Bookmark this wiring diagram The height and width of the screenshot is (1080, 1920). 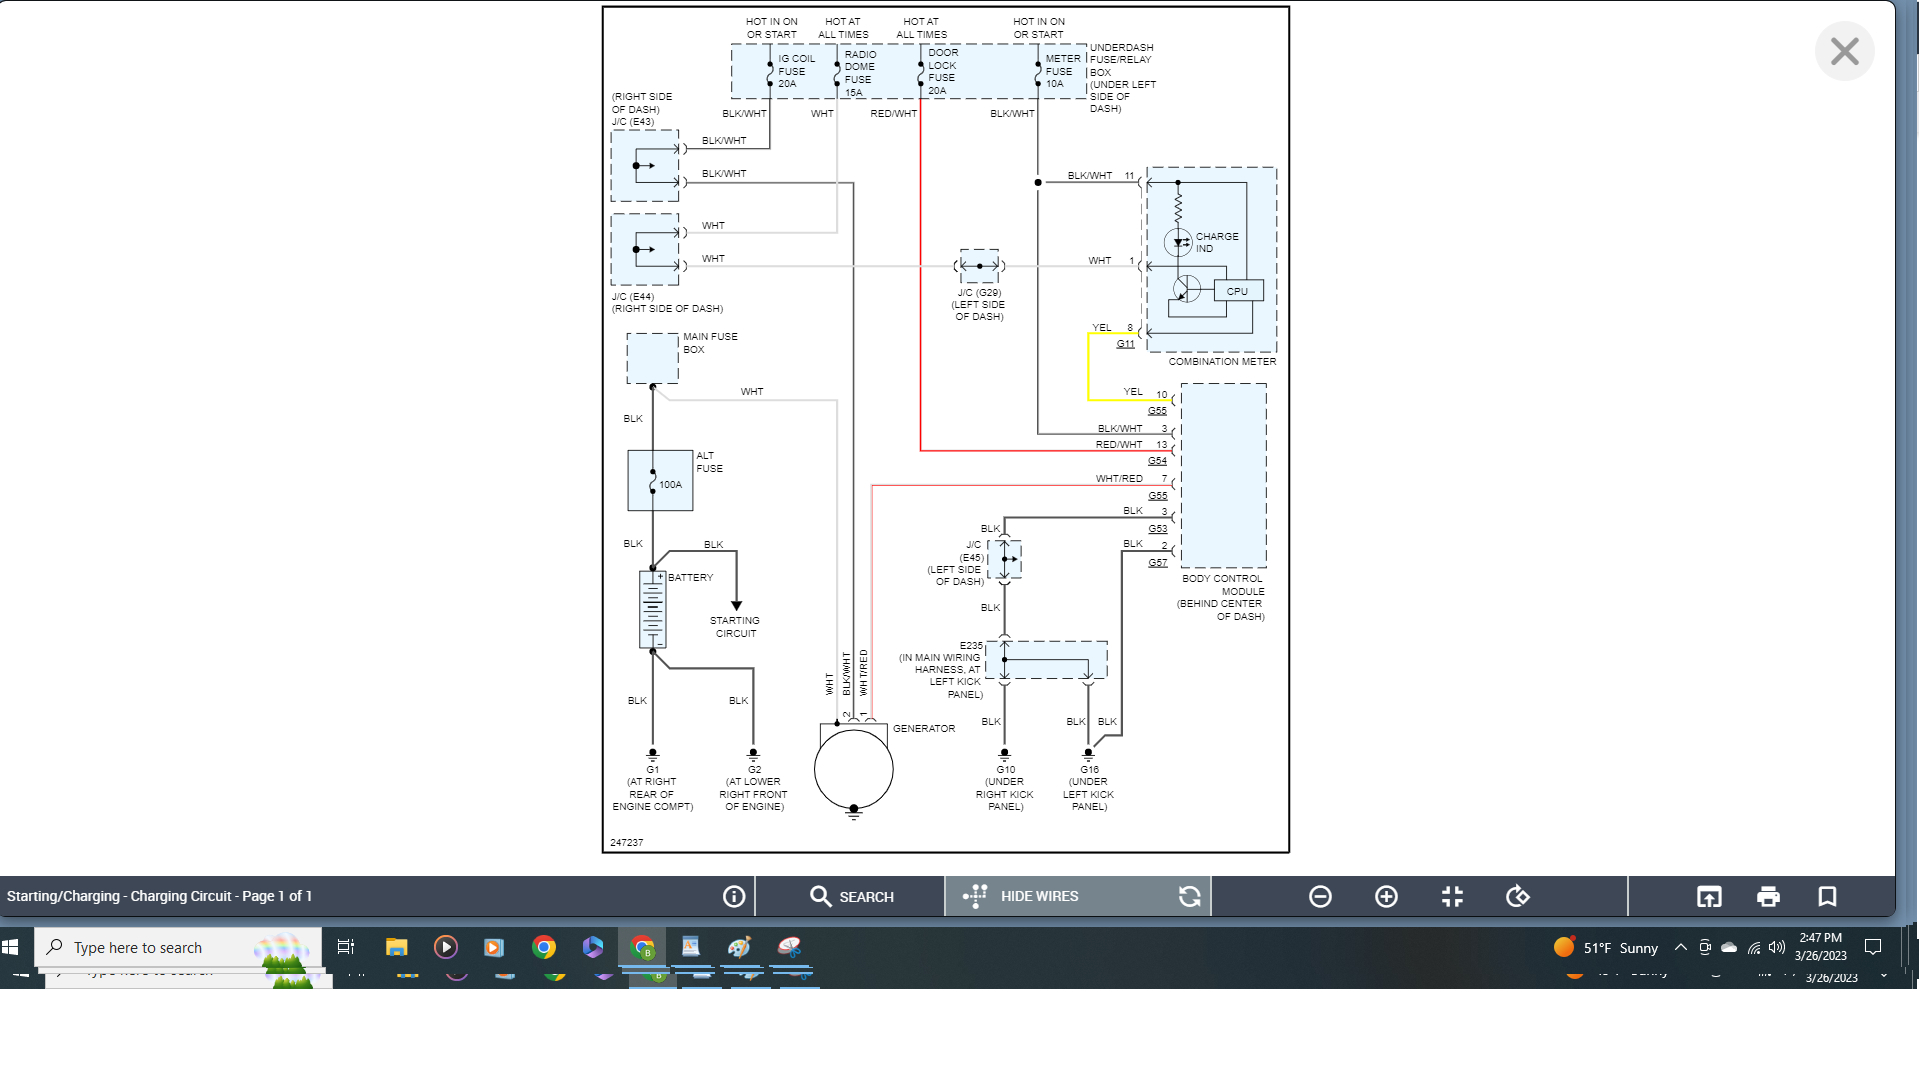(1827, 897)
